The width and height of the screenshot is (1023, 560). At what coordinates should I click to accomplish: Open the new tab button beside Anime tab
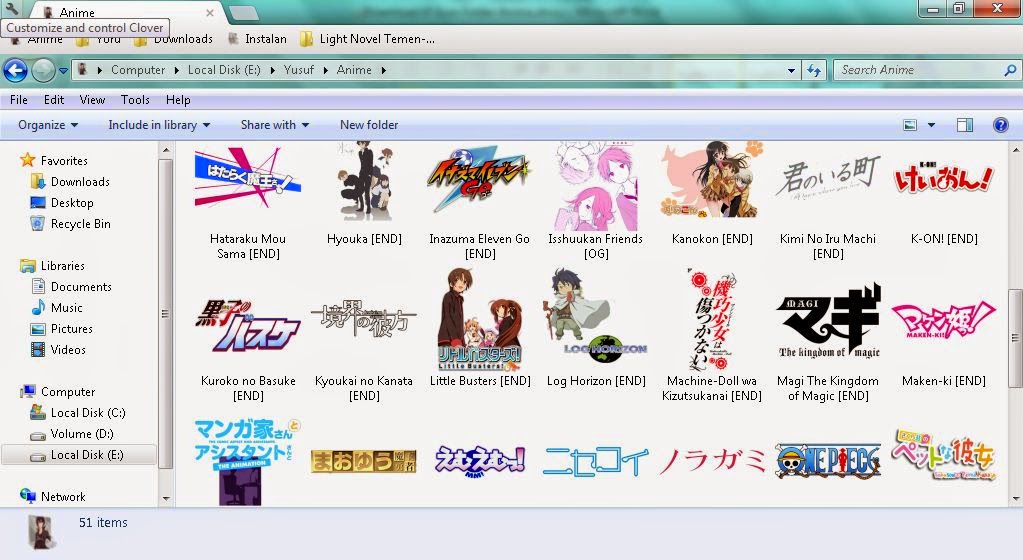pos(243,12)
